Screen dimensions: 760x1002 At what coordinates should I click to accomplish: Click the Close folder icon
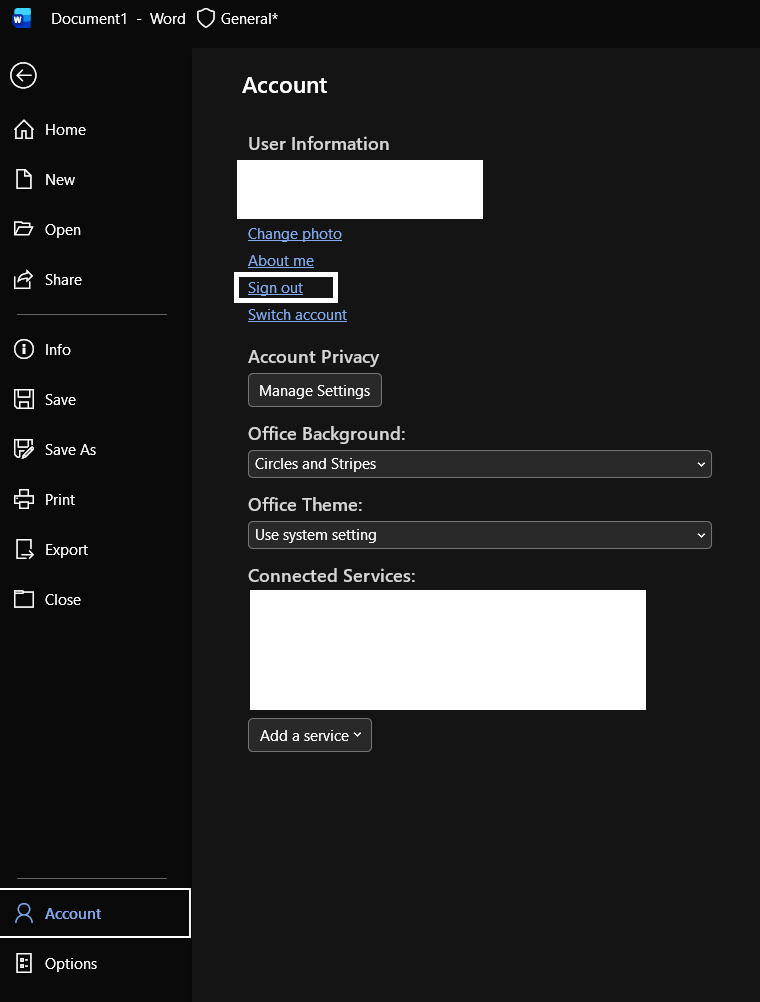tap(24, 599)
